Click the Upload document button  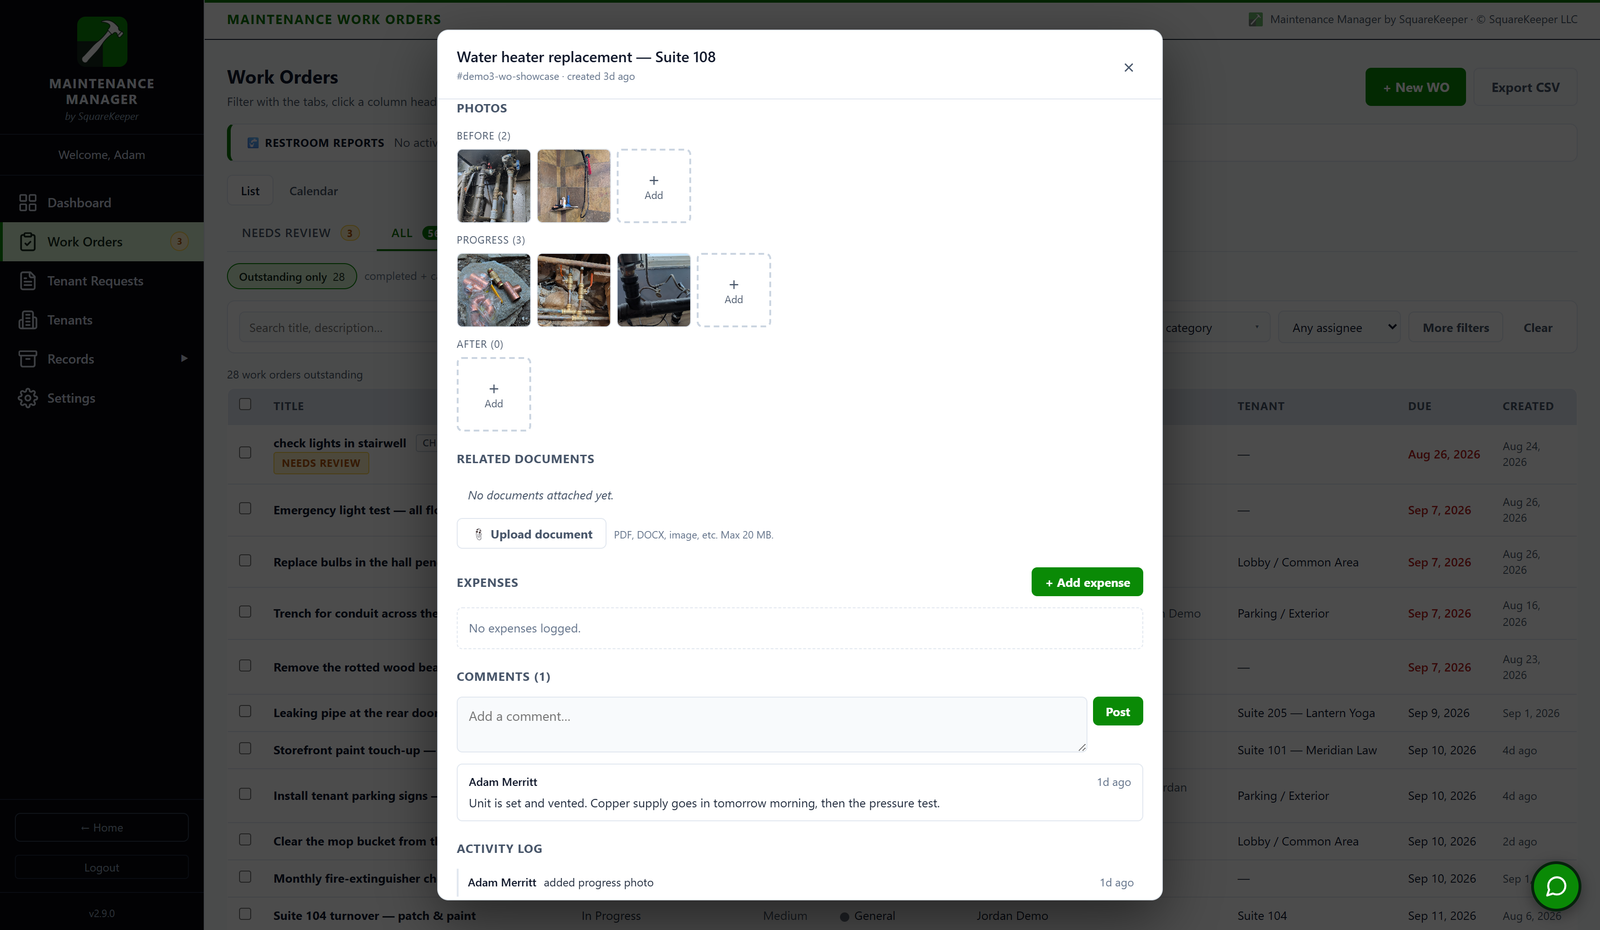tap(531, 534)
